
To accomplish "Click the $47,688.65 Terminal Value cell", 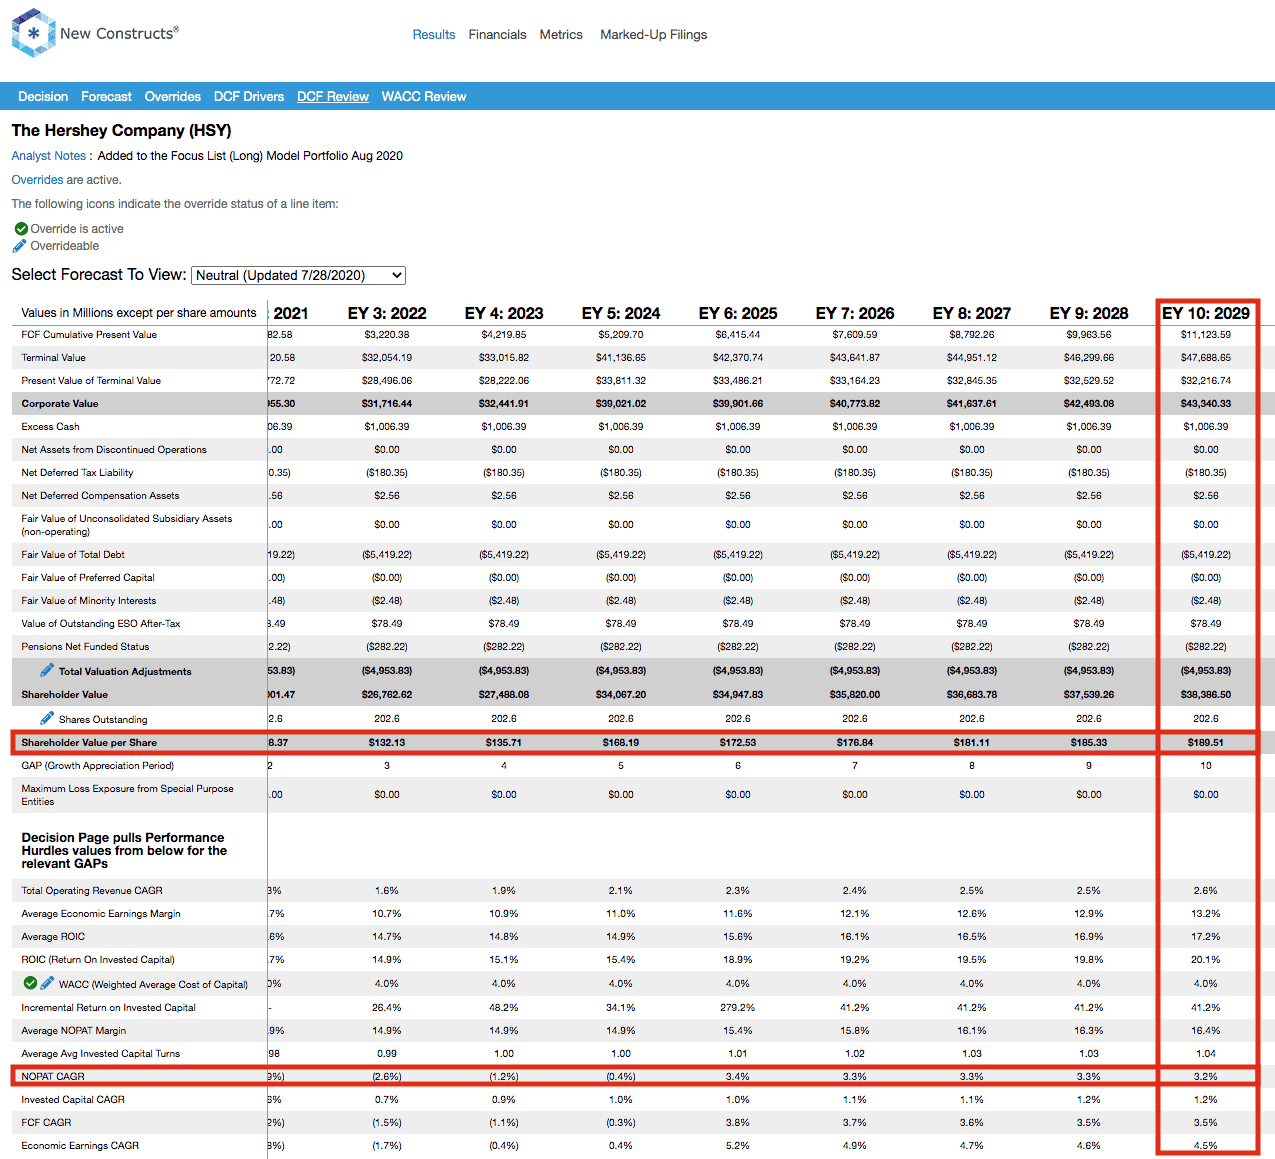I will click(1206, 358).
